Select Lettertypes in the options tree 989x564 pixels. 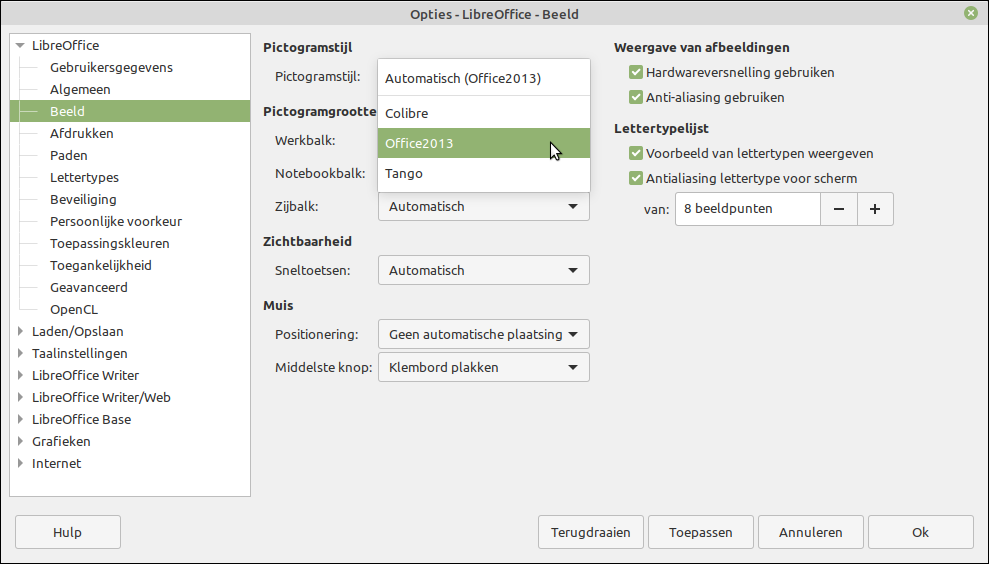tap(84, 177)
